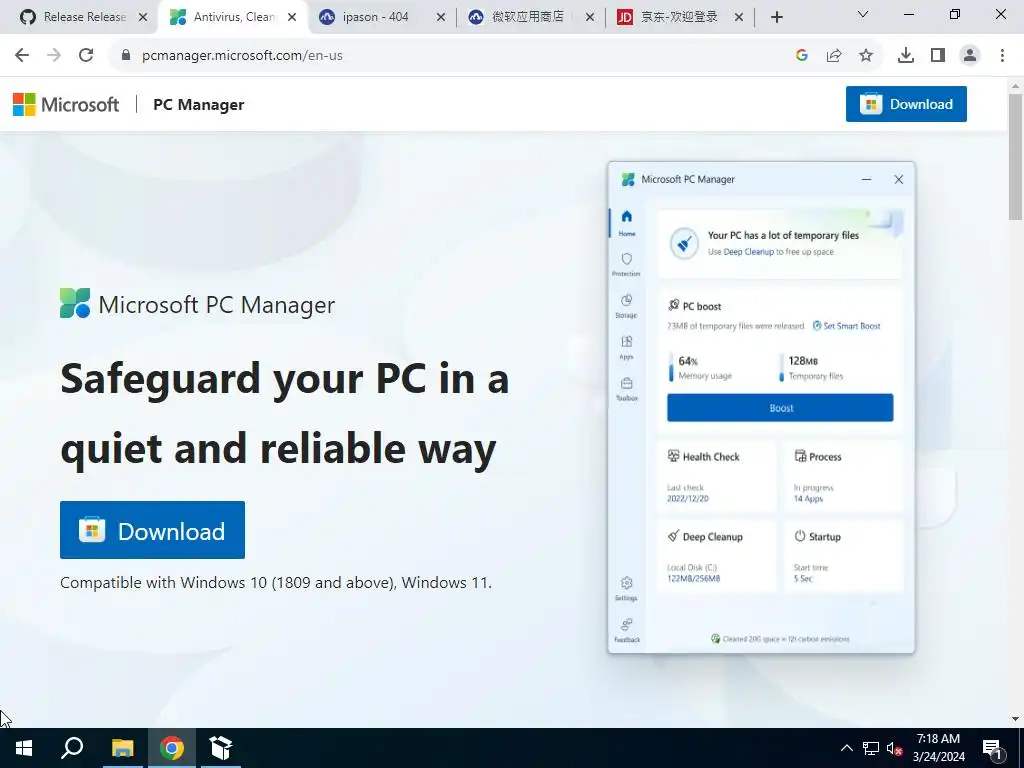This screenshot has height=768, width=1024.
Task: Close the GitHub Release tab
Action: click(143, 18)
